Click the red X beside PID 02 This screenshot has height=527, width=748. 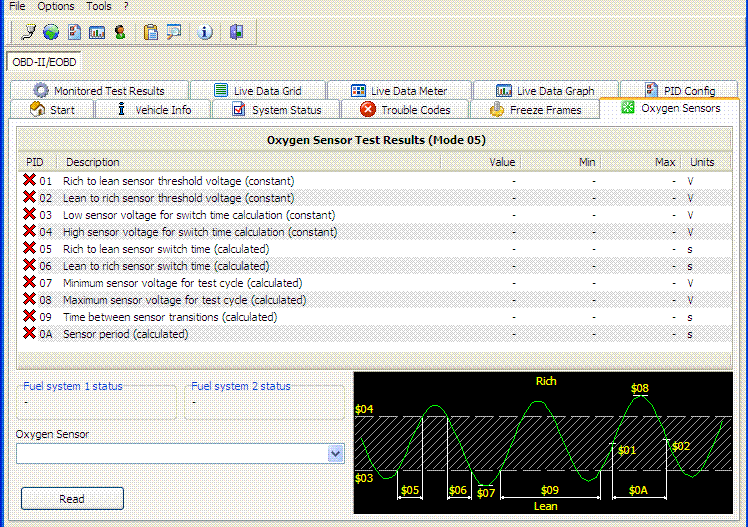(x=30, y=197)
